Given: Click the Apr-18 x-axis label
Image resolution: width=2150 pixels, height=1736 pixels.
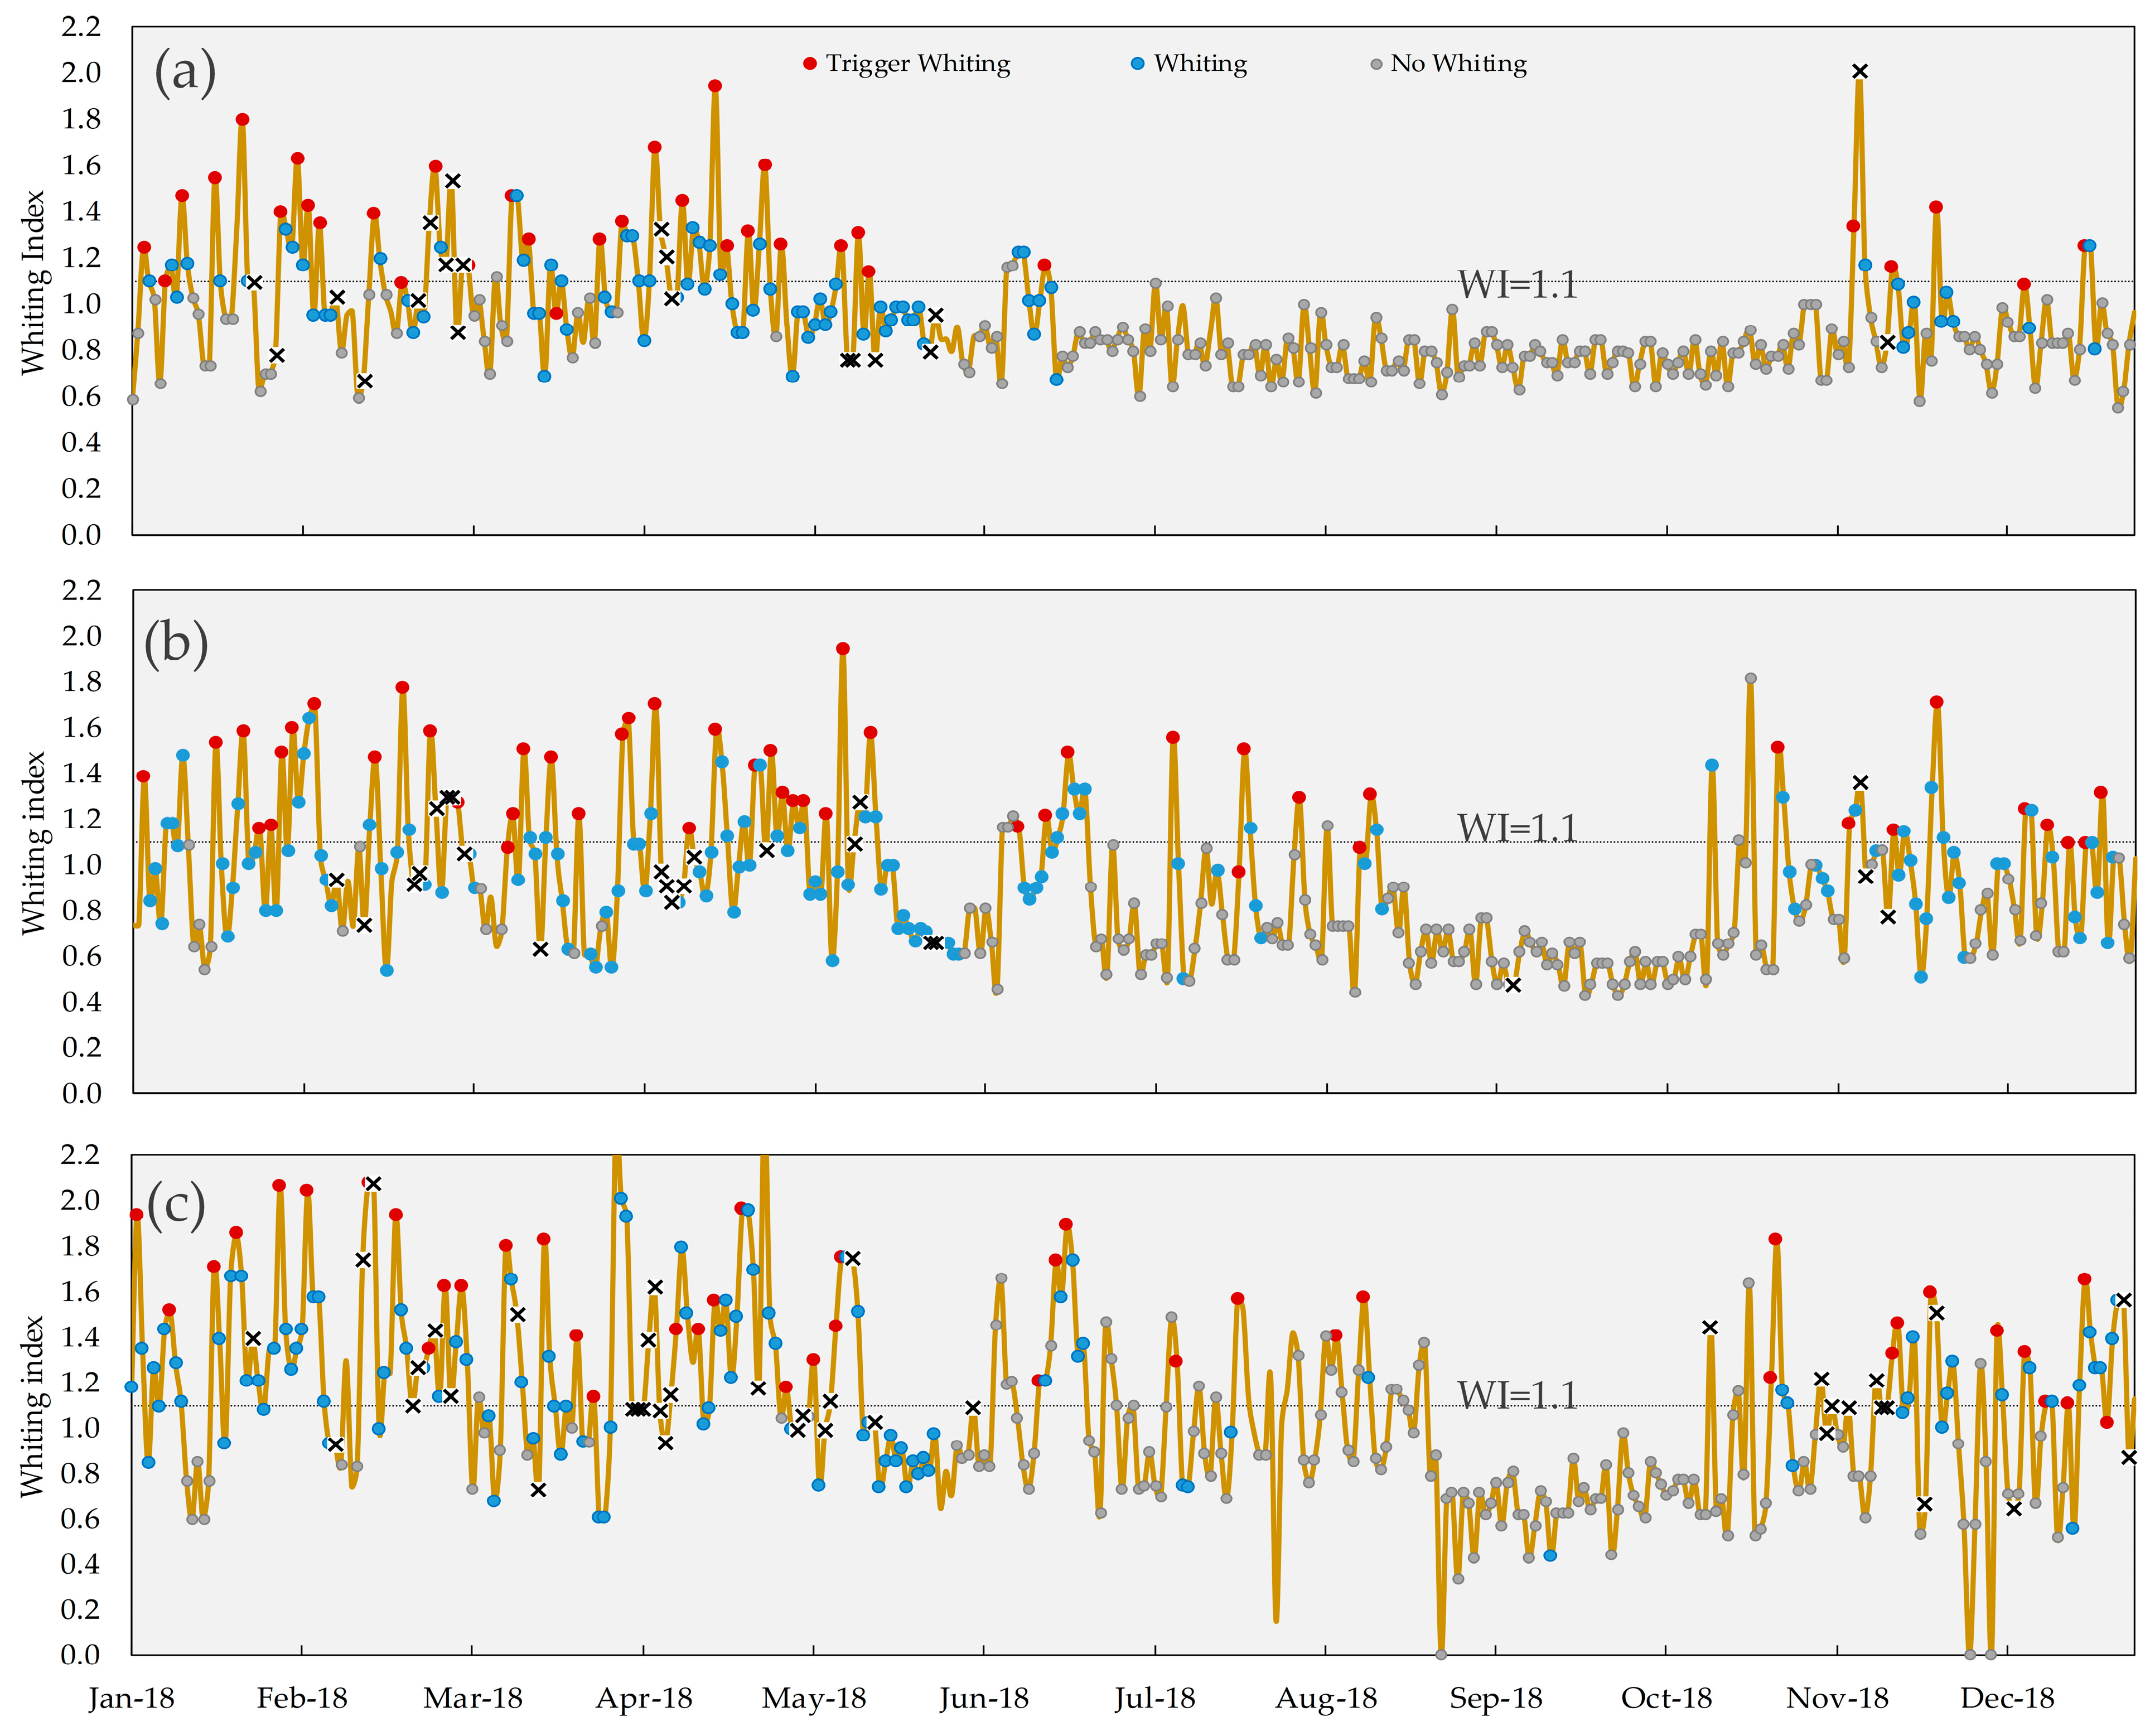Looking at the screenshot, I should [644, 1698].
